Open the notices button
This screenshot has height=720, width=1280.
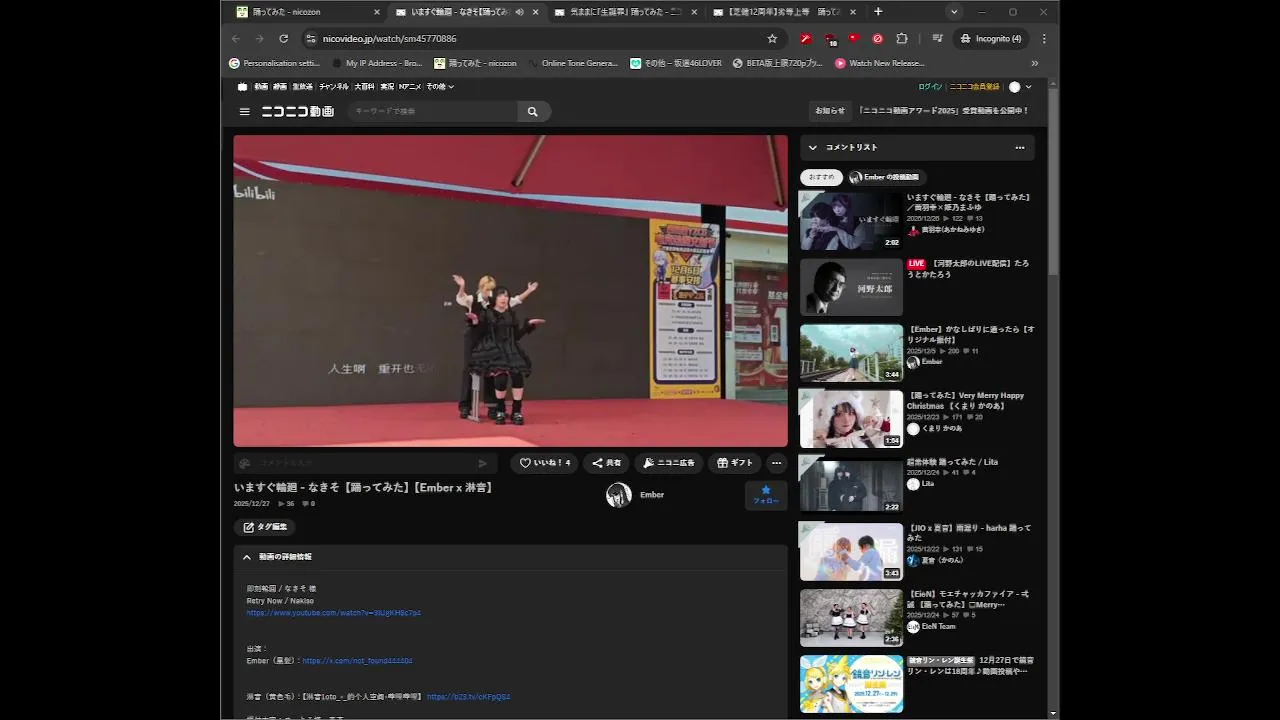coord(830,111)
